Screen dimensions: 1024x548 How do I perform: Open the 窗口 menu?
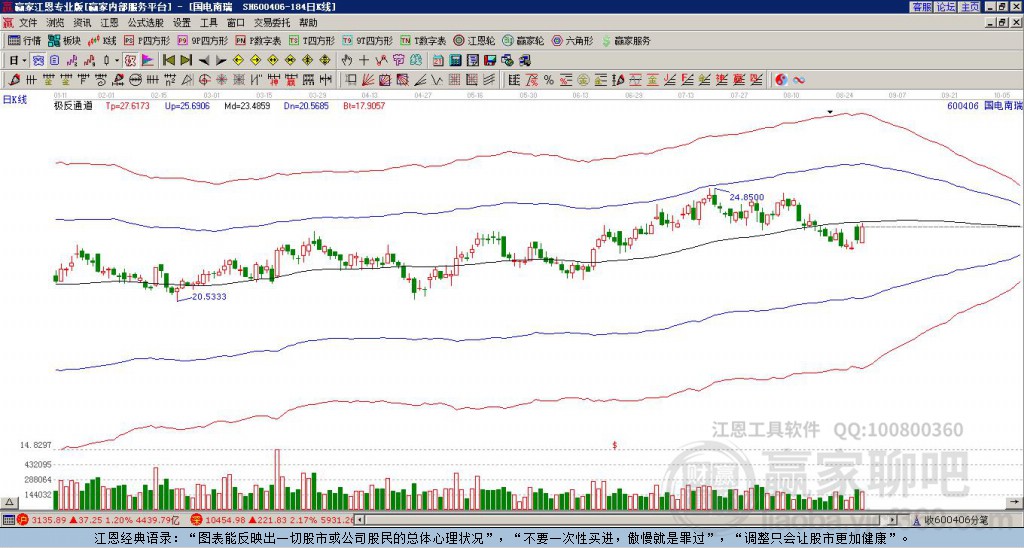(236, 23)
